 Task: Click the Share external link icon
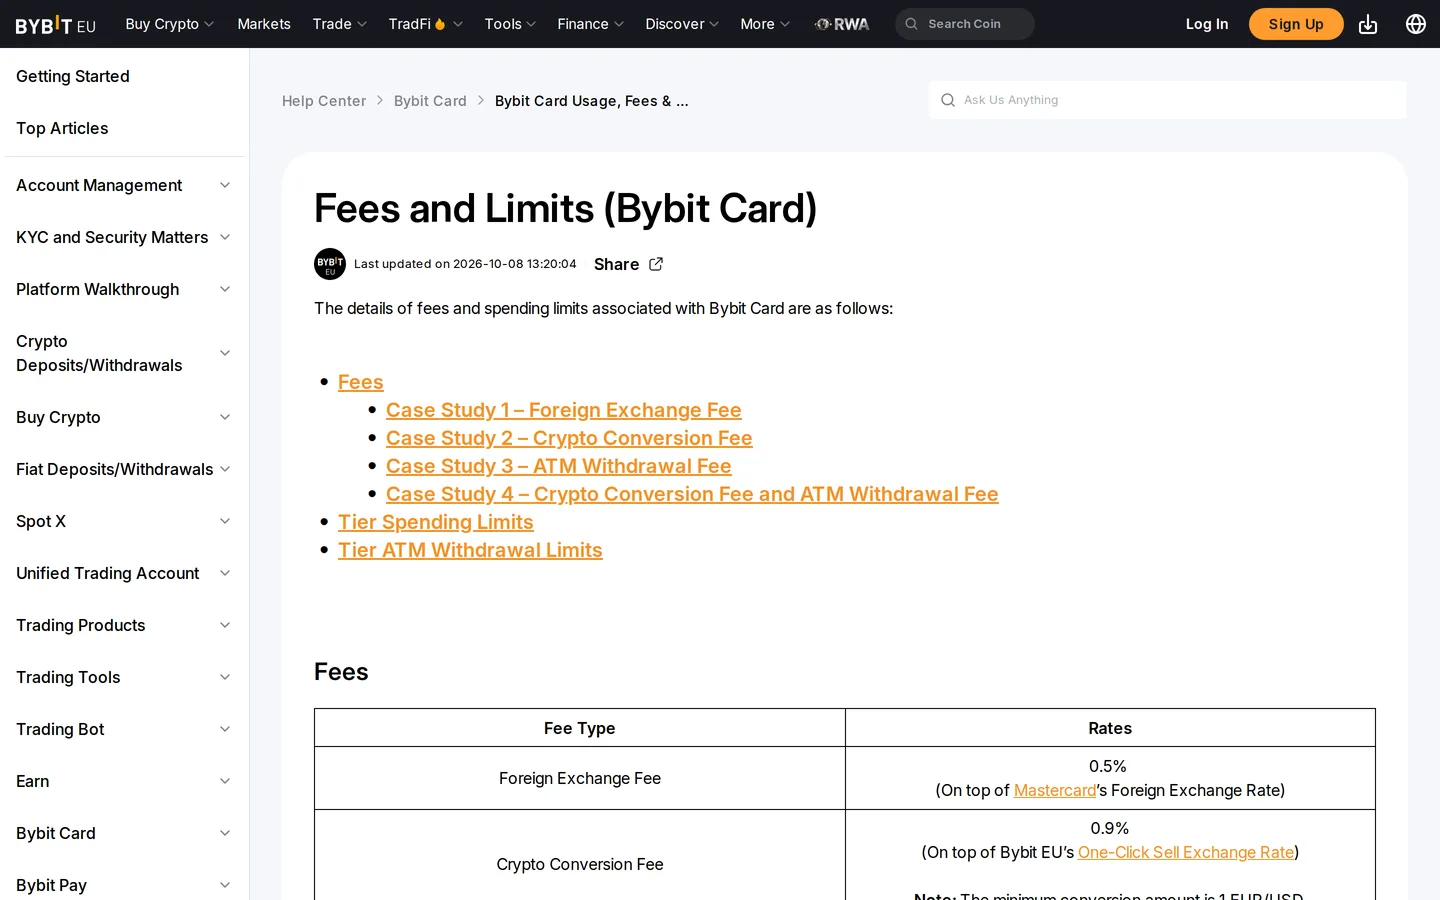pos(656,264)
